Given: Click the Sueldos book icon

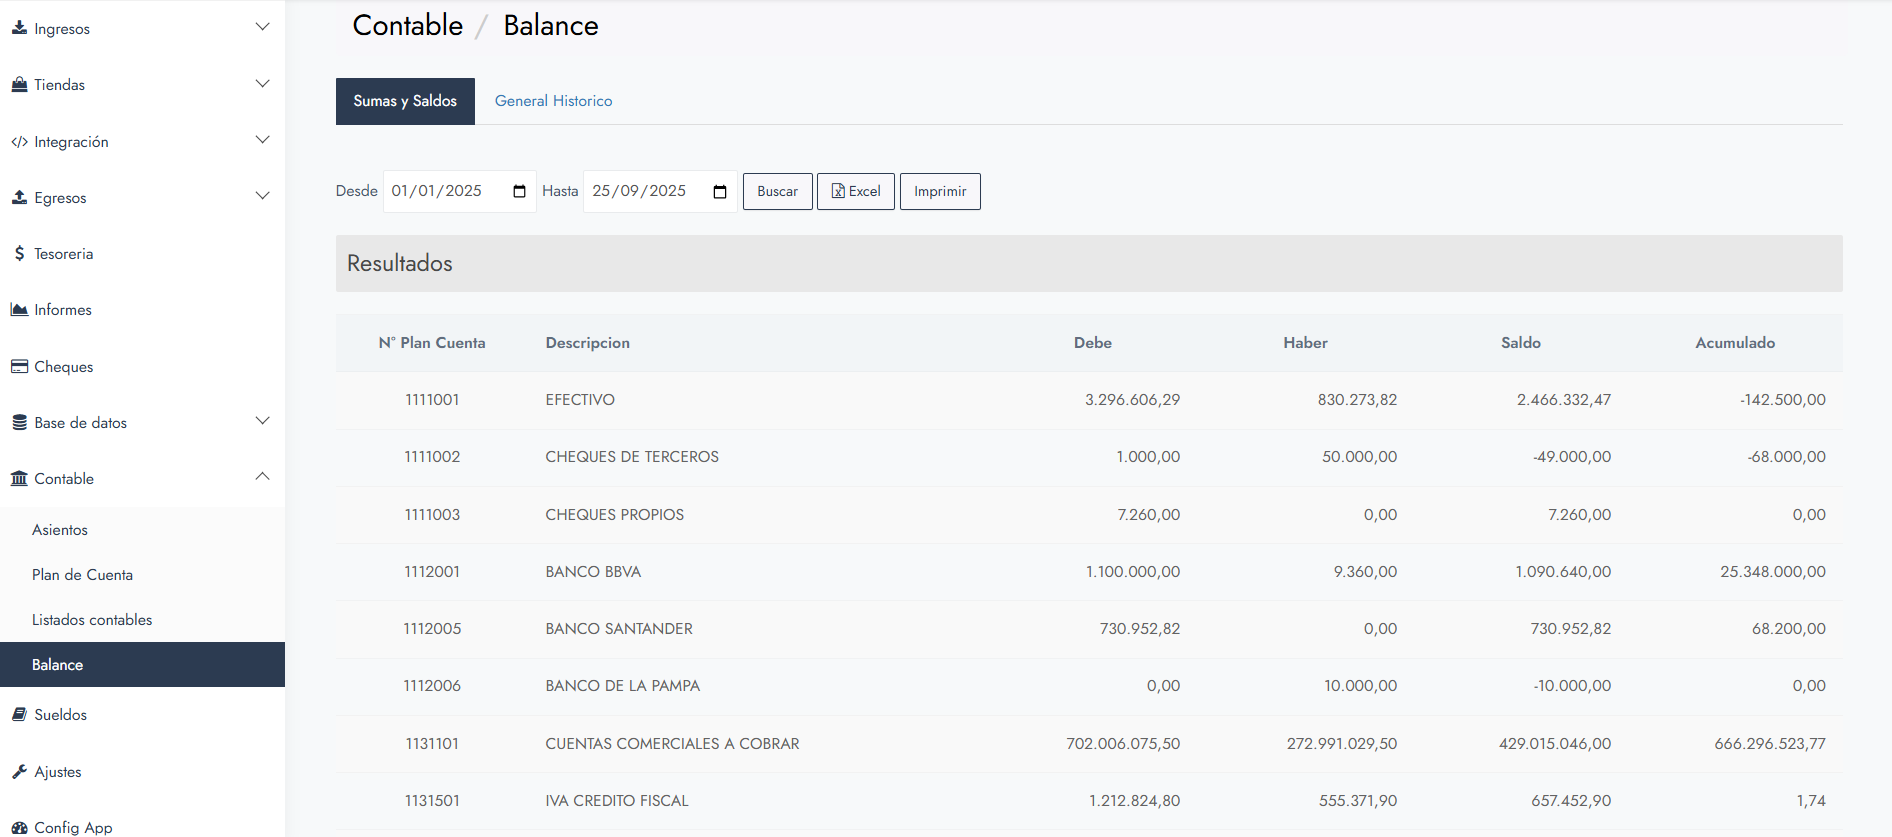Looking at the screenshot, I should tap(19, 715).
